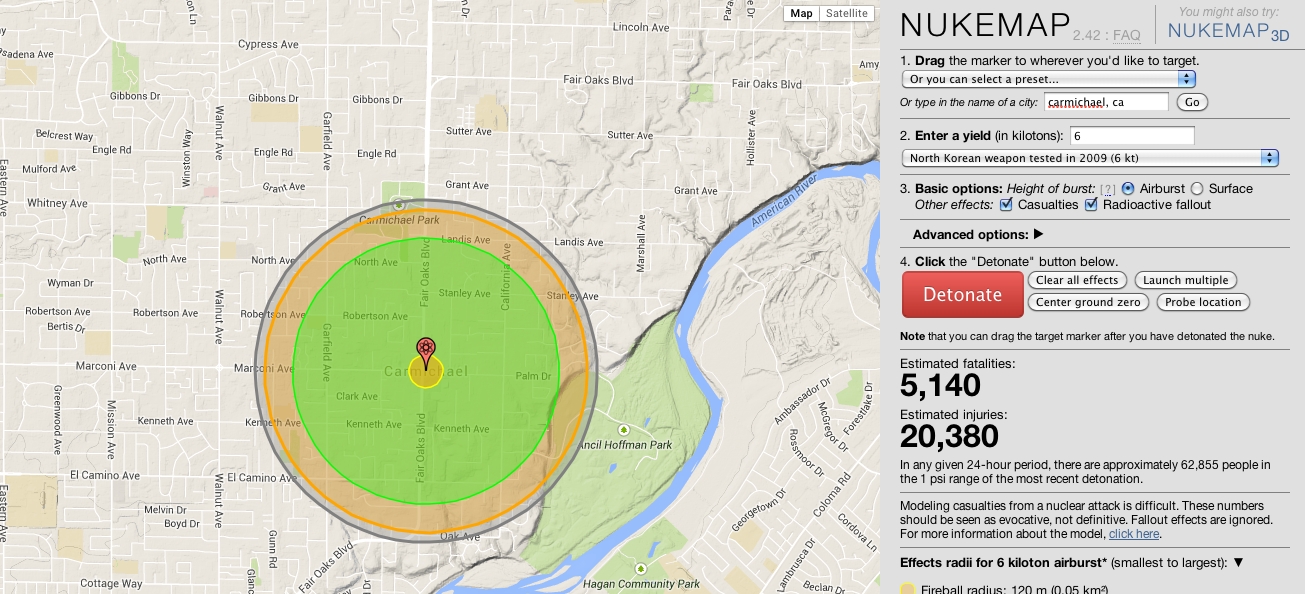Image resolution: width=1305 pixels, height=594 pixels.
Task: Click the fatalities figure "5,140"
Action: point(941,385)
